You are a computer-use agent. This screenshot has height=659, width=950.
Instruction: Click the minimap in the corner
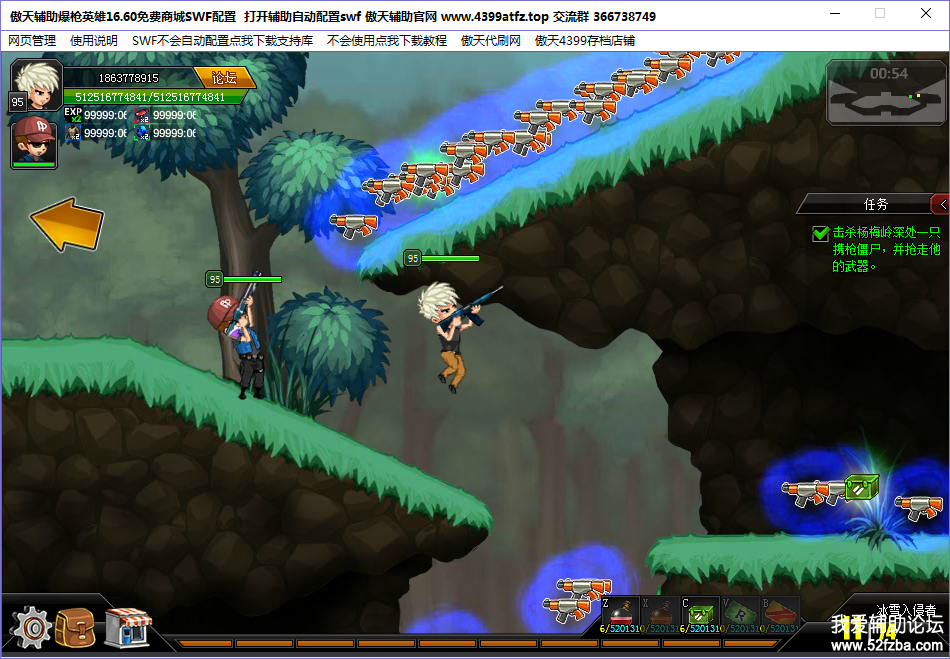click(x=886, y=93)
